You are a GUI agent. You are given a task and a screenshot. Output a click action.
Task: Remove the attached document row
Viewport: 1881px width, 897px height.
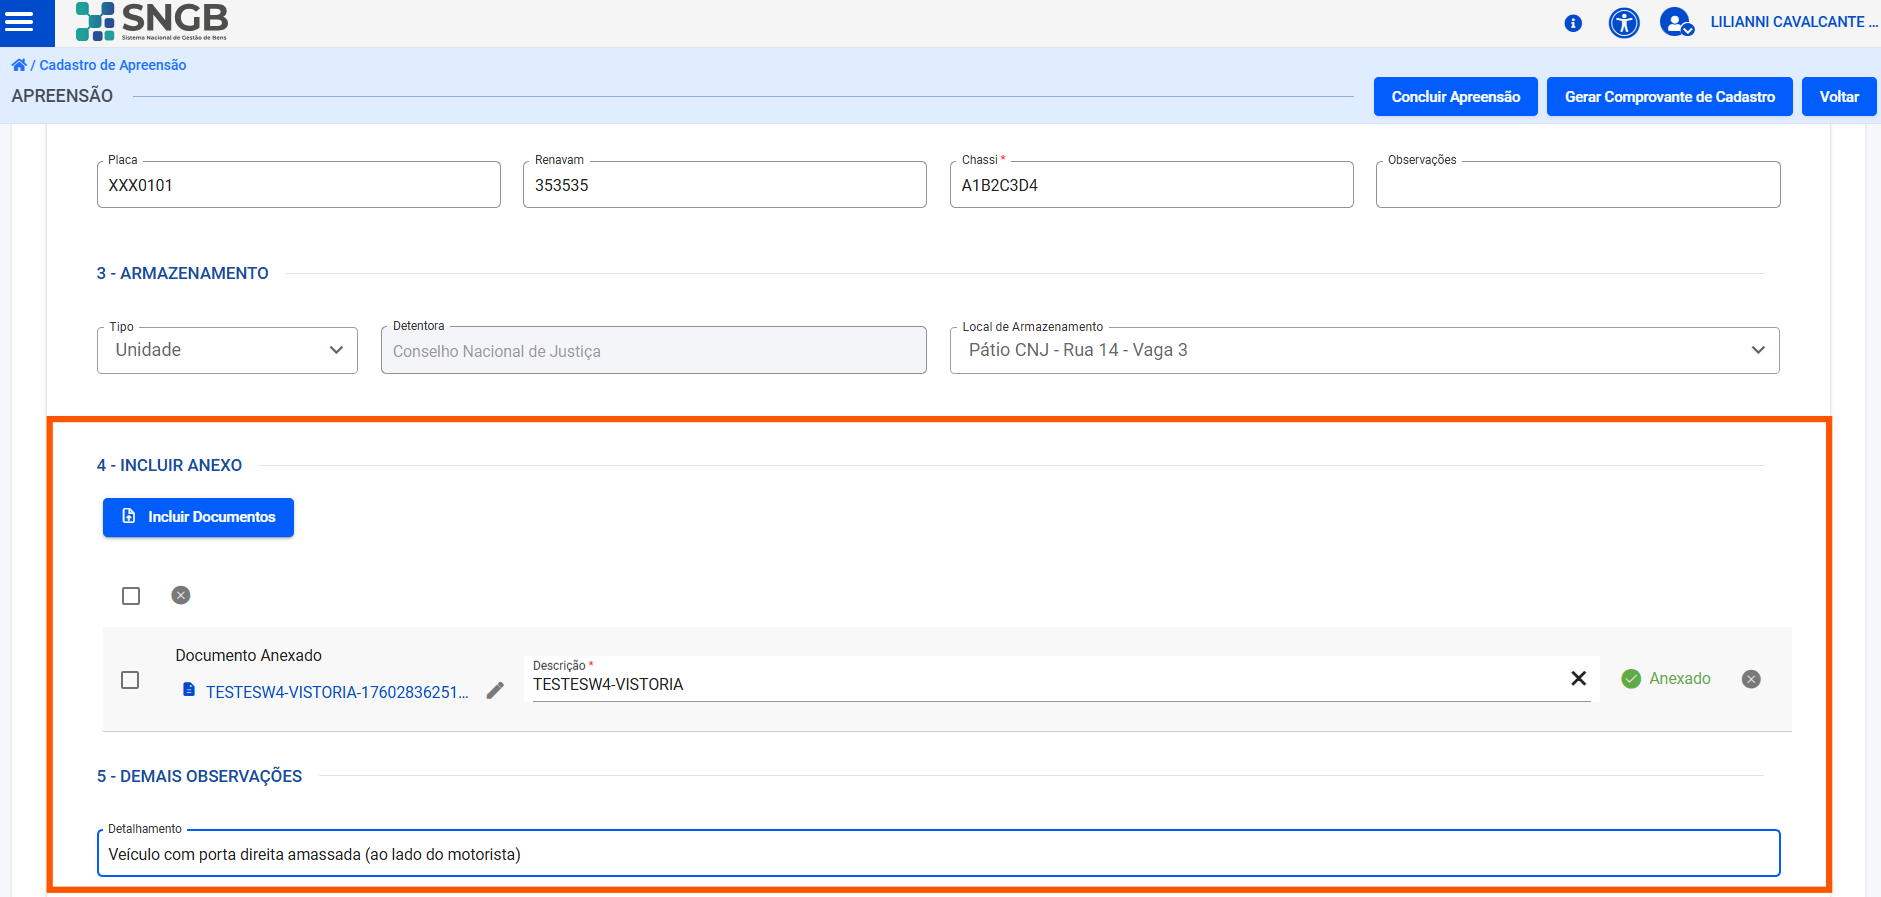(x=1751, y=679)
